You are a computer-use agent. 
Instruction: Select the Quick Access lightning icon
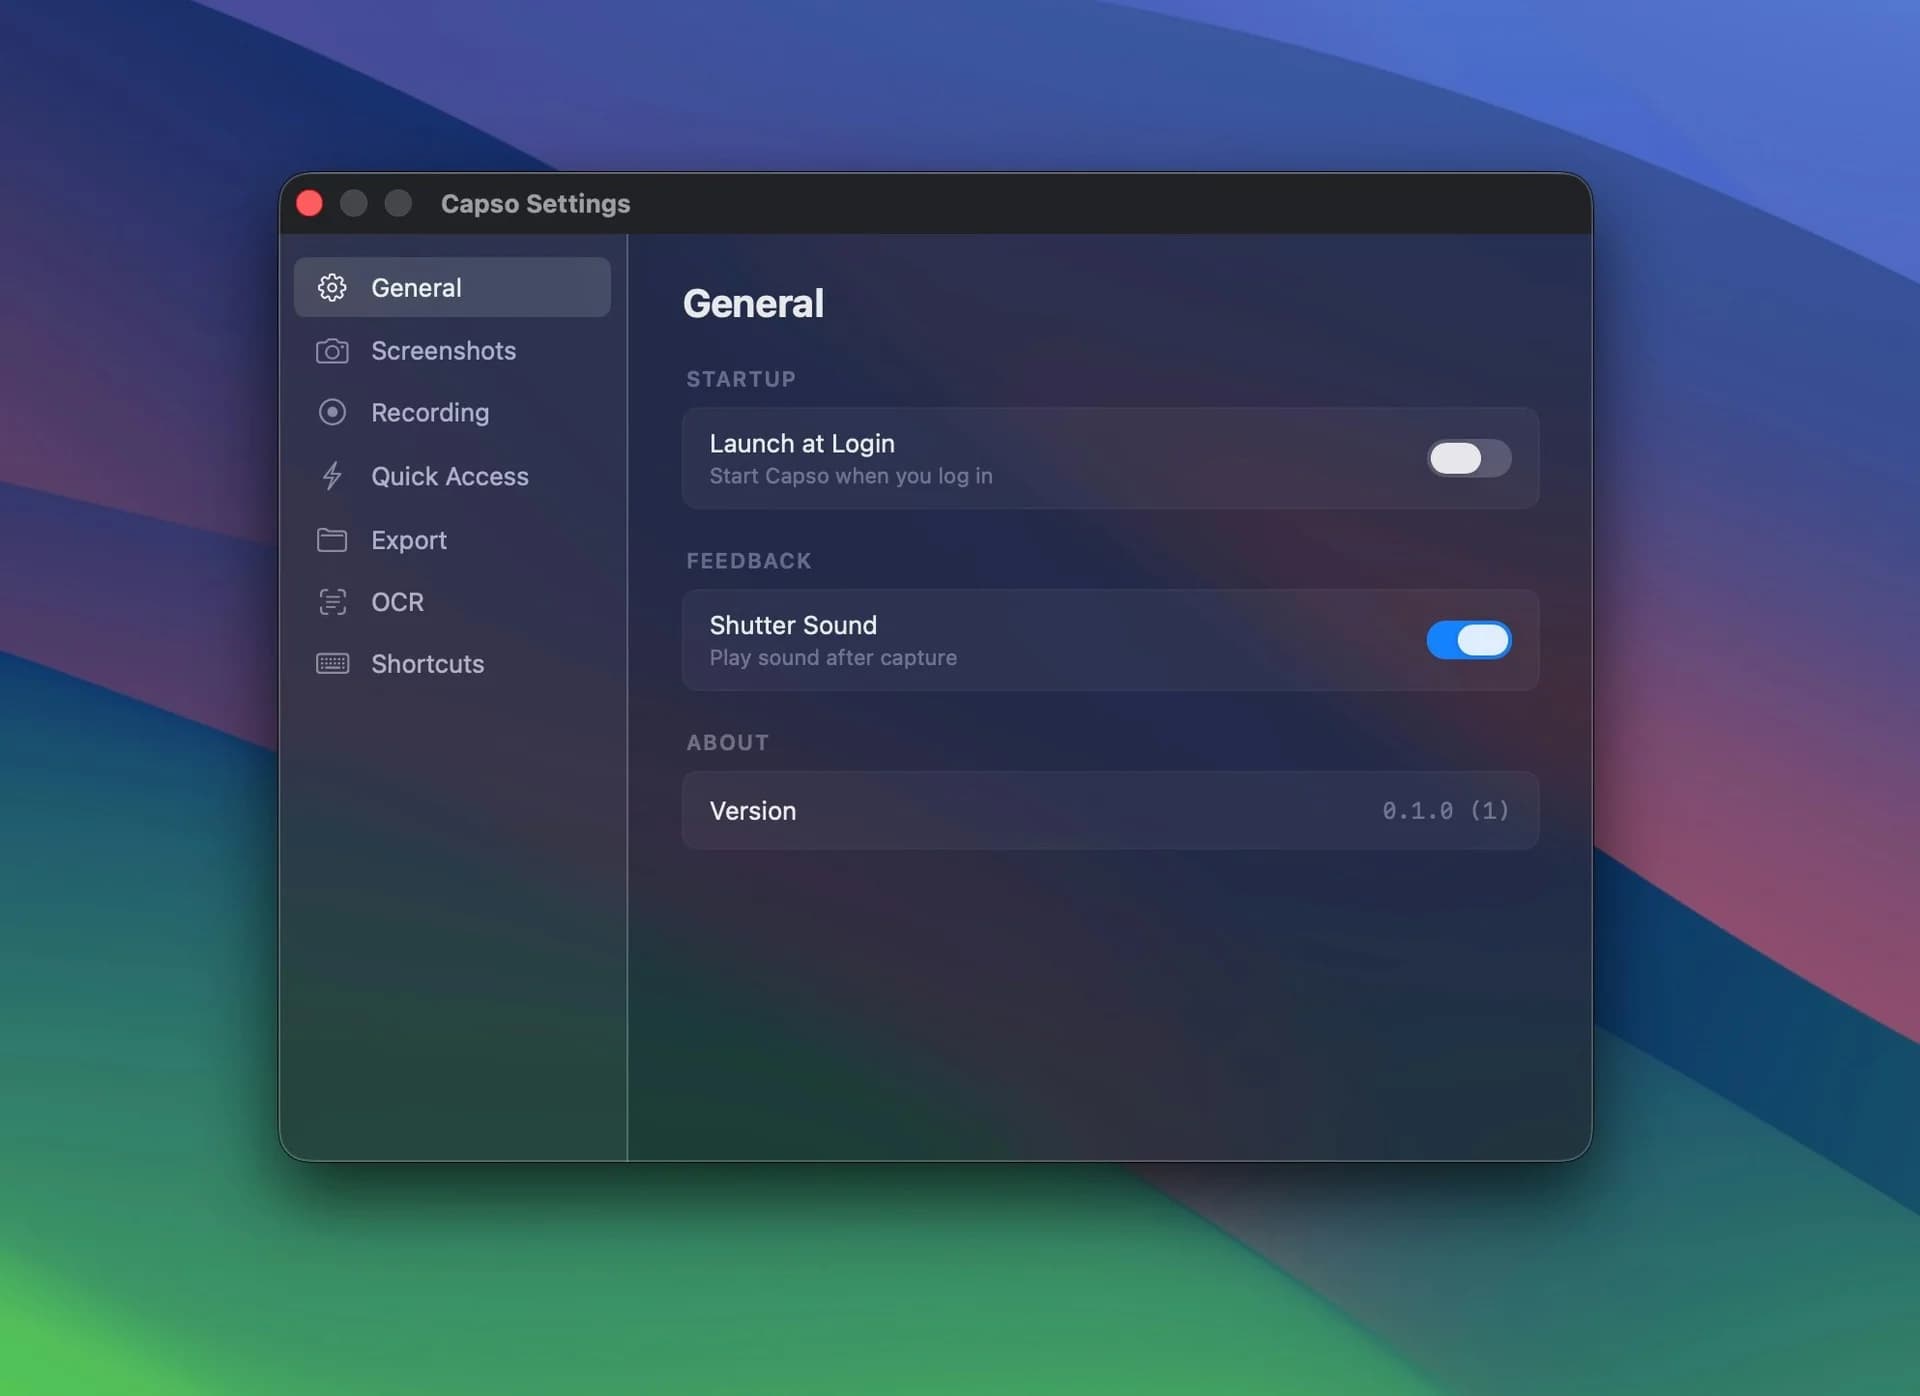coord(331,476)
